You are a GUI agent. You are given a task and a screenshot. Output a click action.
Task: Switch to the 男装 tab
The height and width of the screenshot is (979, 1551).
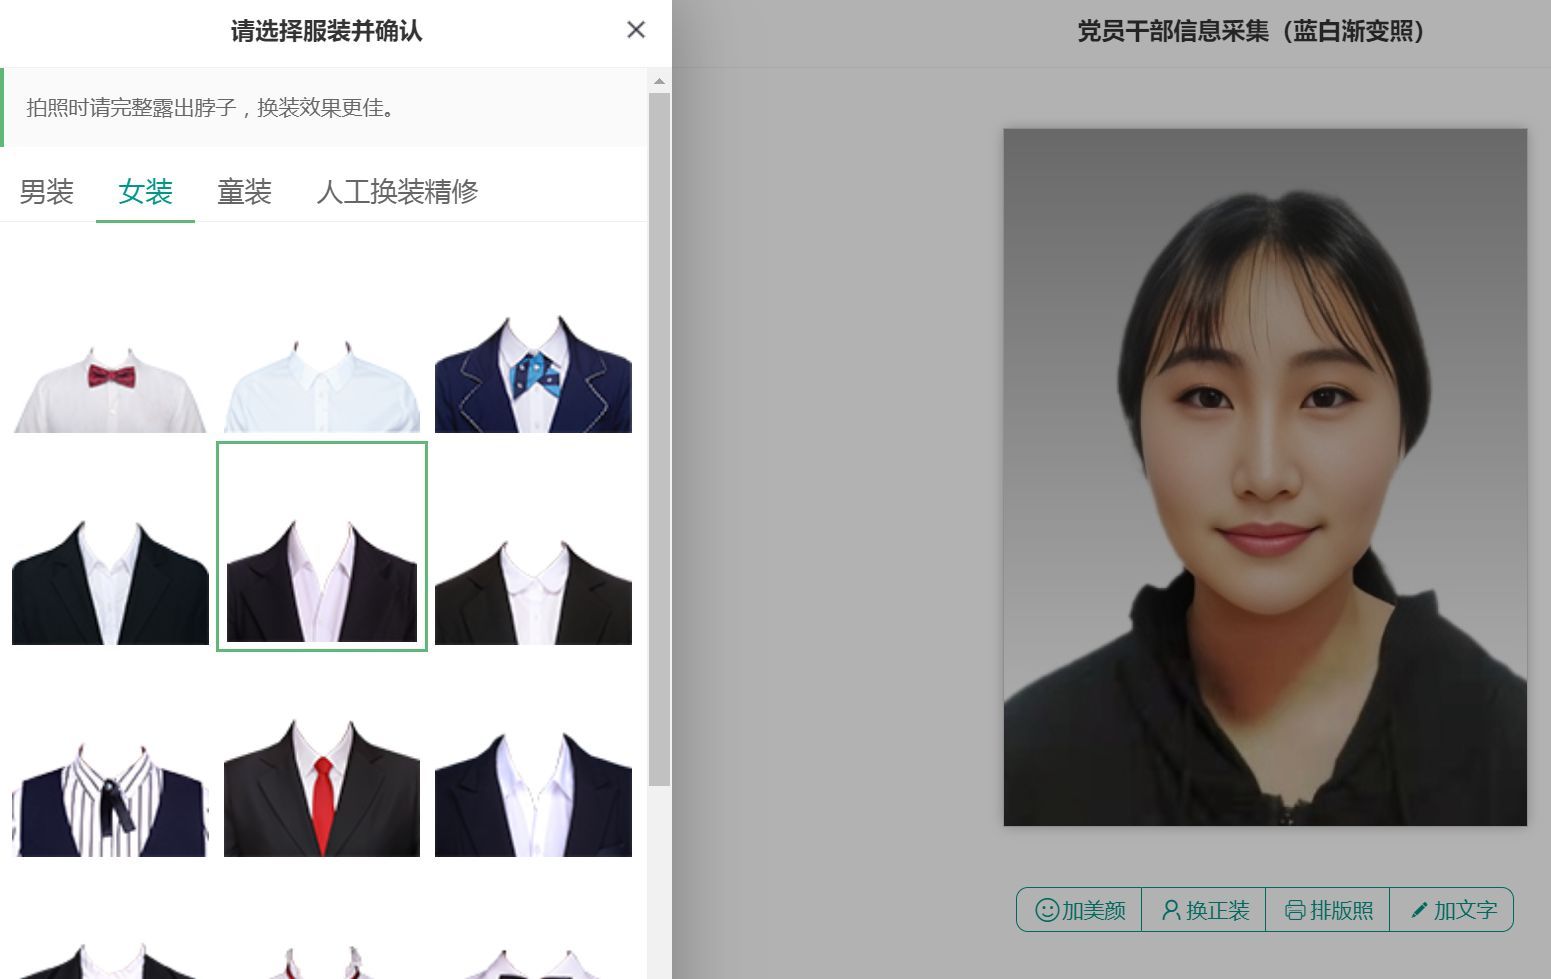(47, 191)
